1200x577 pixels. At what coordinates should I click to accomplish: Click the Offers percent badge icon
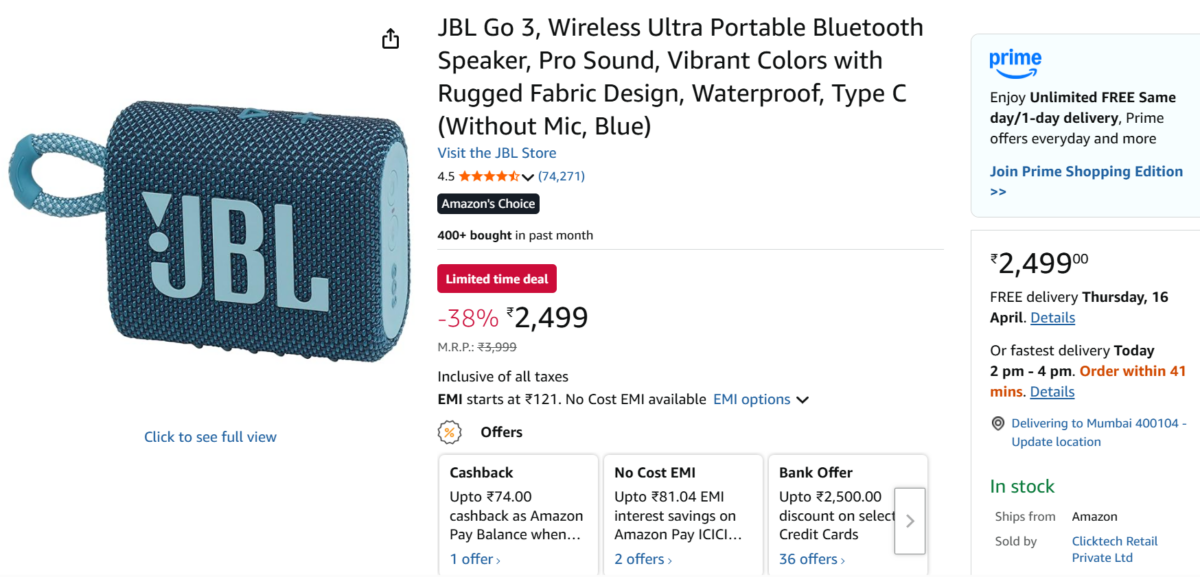(449, 432)
